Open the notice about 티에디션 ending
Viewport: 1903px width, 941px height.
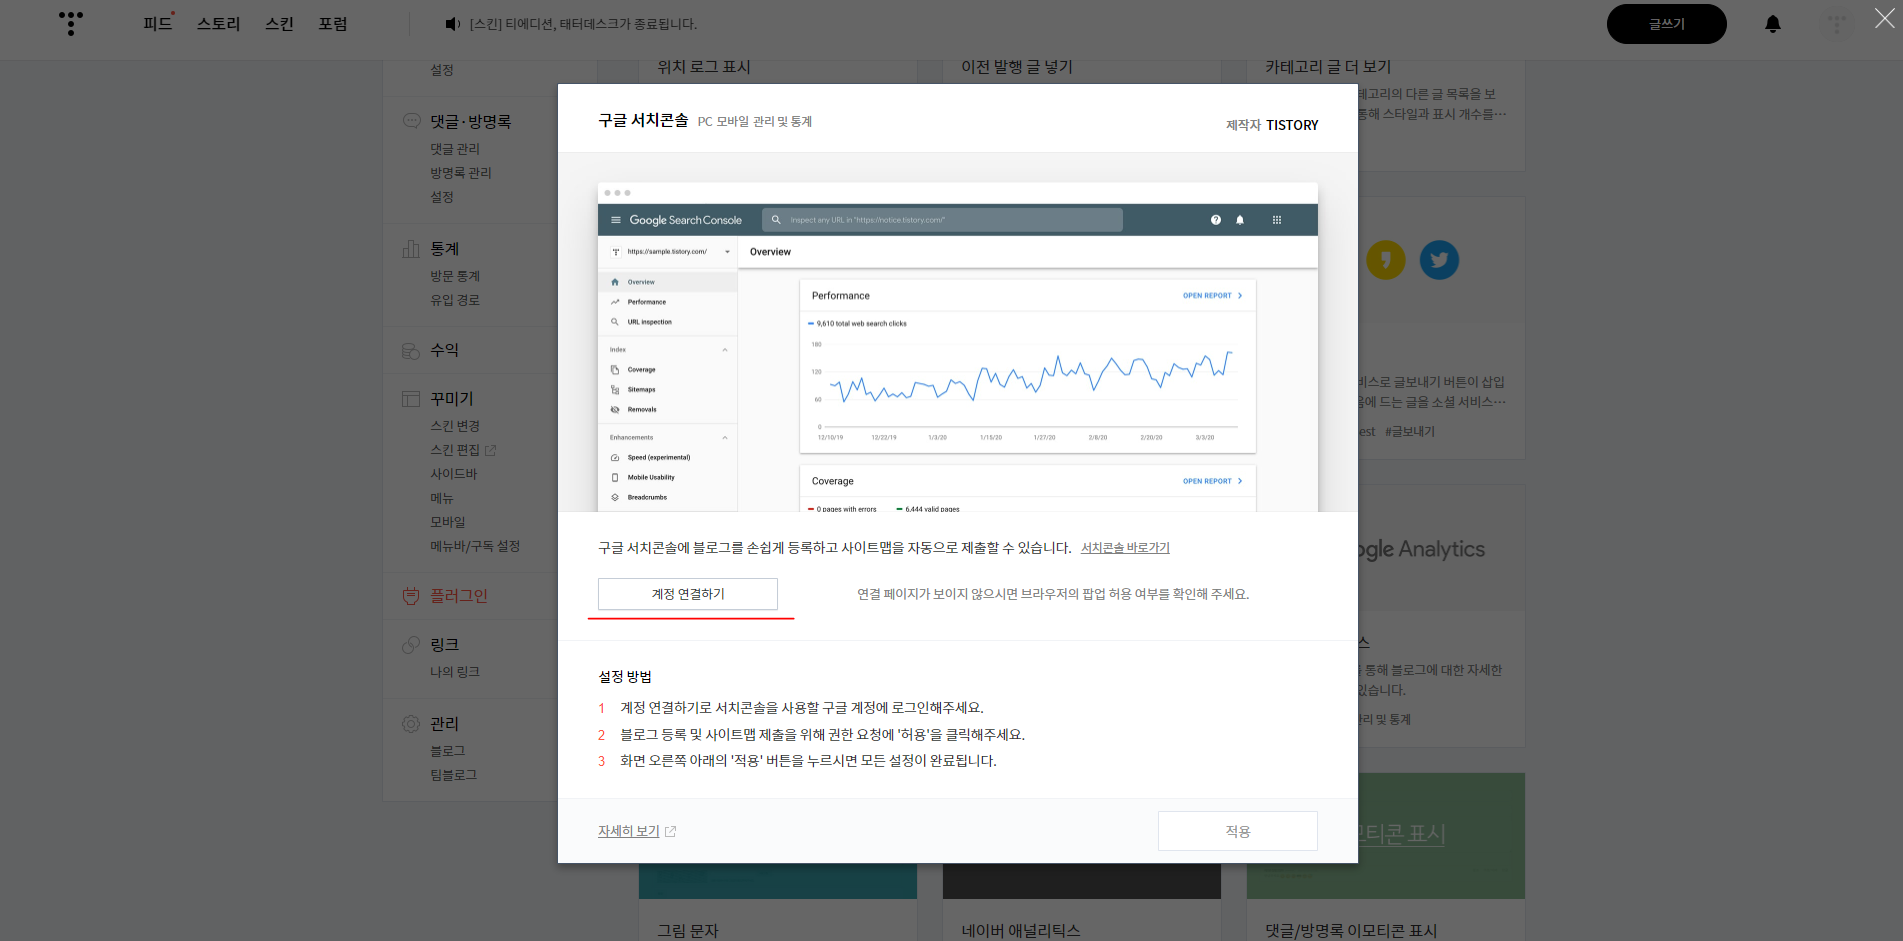pos(583,24)
